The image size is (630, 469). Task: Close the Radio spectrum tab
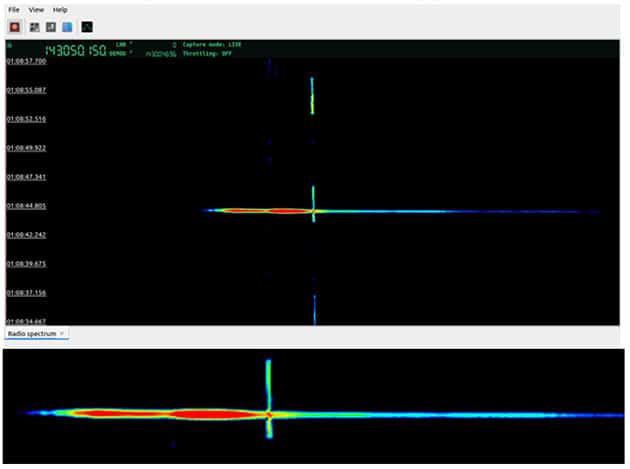tap(62, 332)
